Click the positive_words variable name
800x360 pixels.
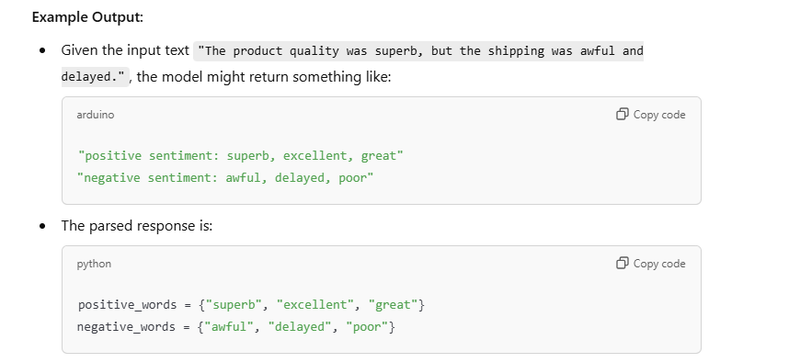[128, 305]
